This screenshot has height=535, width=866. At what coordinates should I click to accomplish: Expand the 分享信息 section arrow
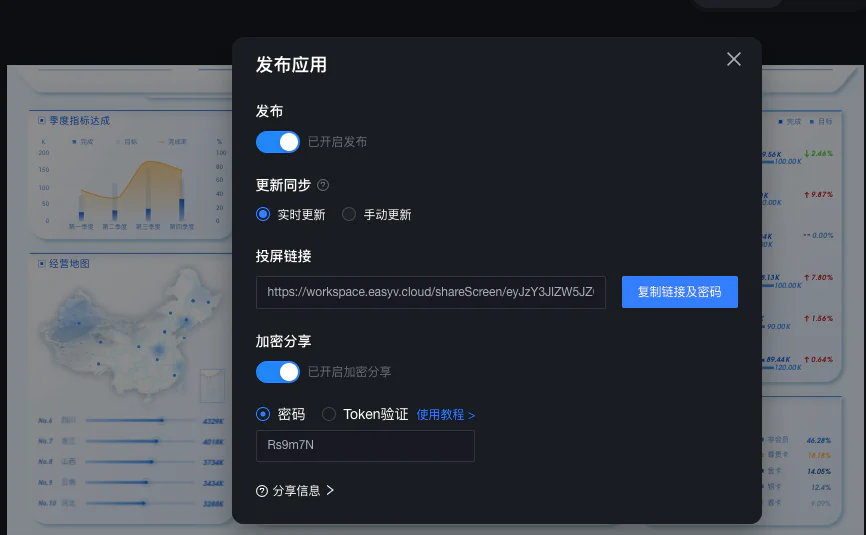pyautogui.click(x=330, y=491)
